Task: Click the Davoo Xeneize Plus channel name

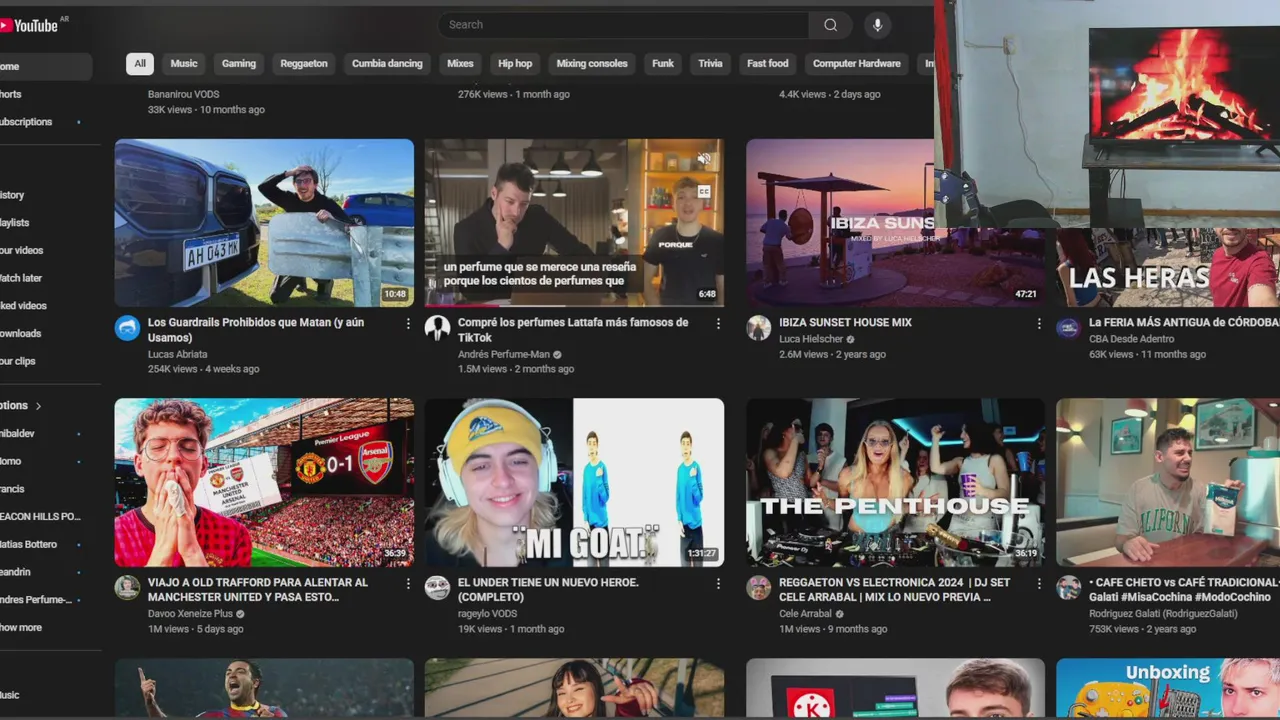Action: pyautogui.click(x=190, y=613)
